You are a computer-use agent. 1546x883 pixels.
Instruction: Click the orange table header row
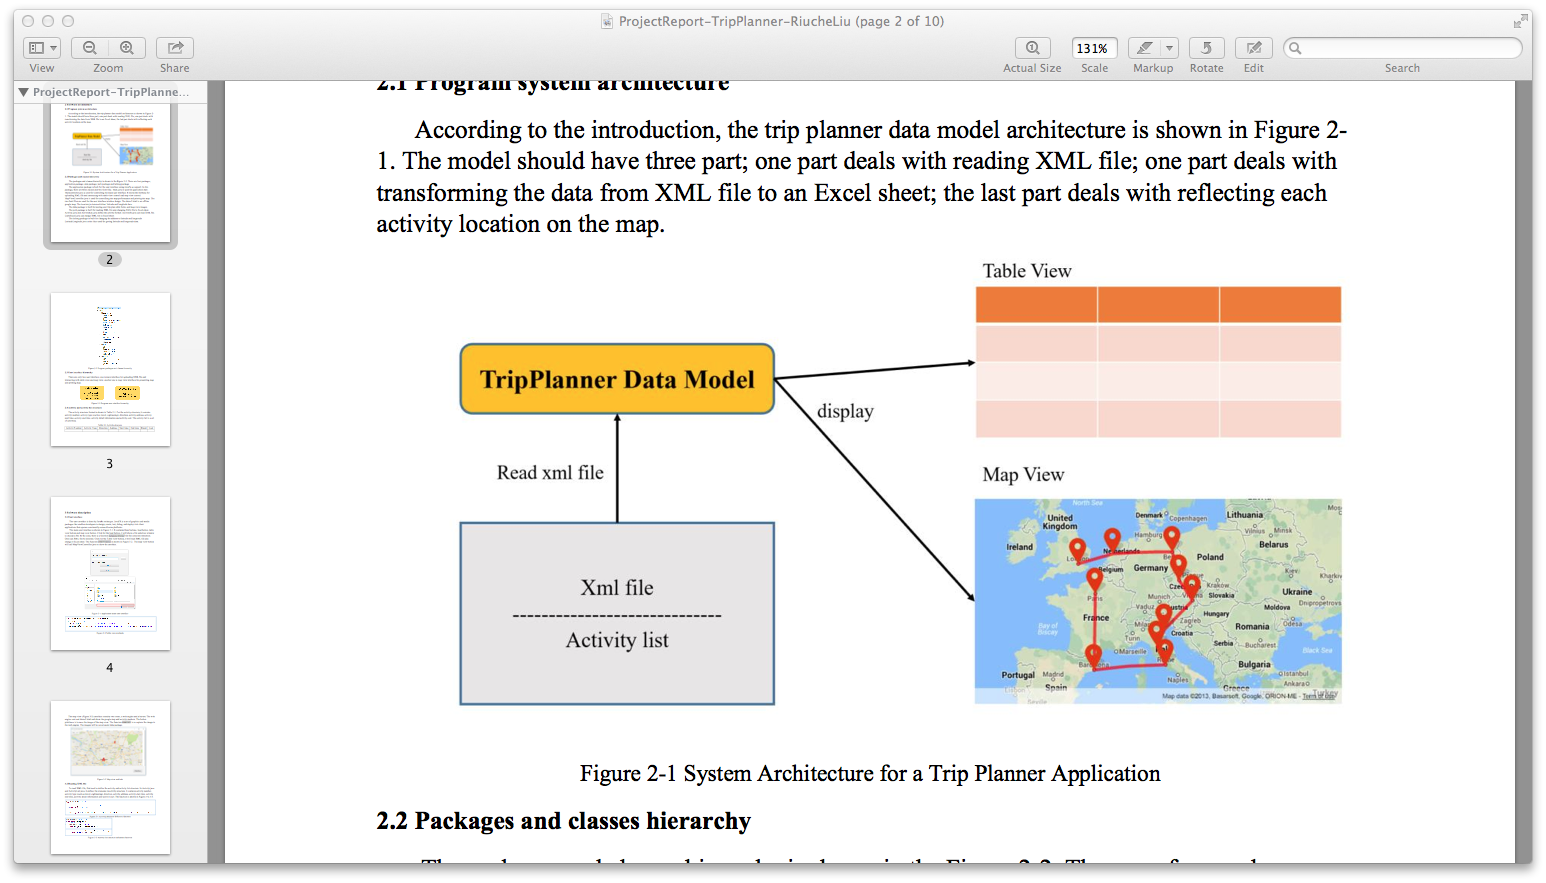(x=1158, y=304)
